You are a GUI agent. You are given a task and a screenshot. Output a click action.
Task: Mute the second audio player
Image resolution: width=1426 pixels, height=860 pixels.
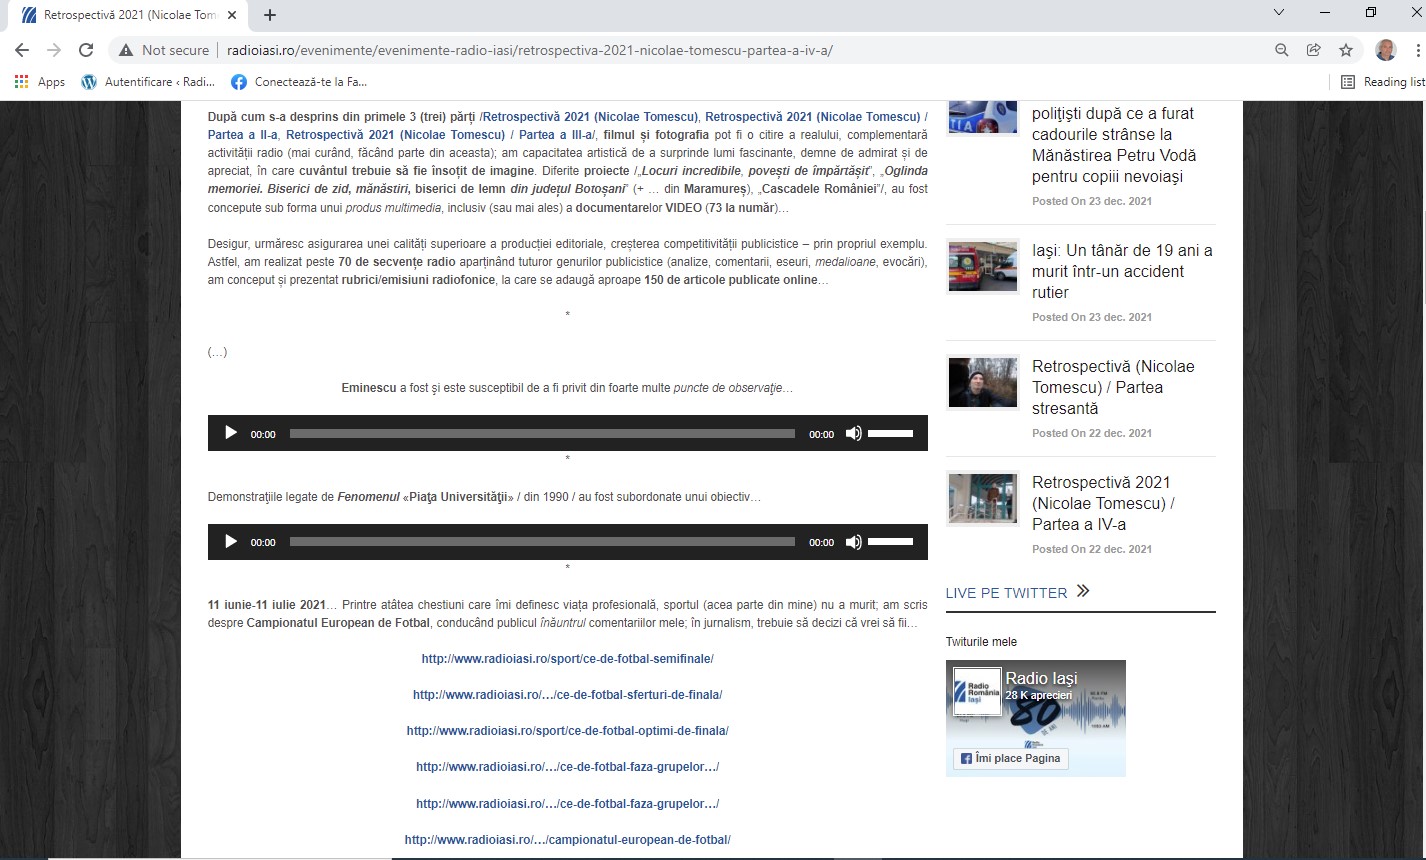(x=853, y=542)
